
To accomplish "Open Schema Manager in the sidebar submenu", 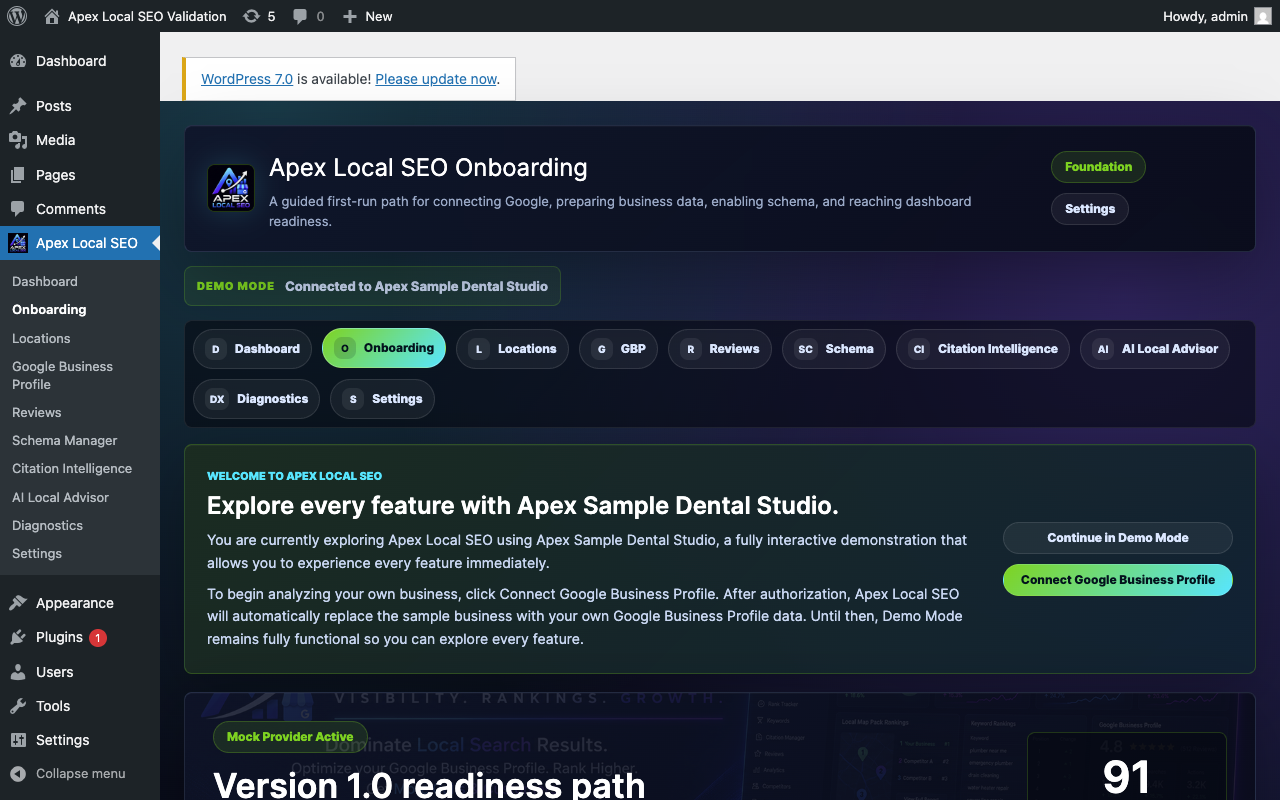I will point(65,440).
